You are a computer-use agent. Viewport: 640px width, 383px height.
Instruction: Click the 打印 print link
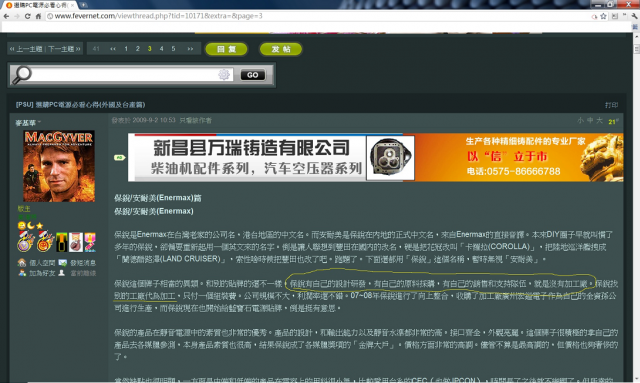pos(611,105)
